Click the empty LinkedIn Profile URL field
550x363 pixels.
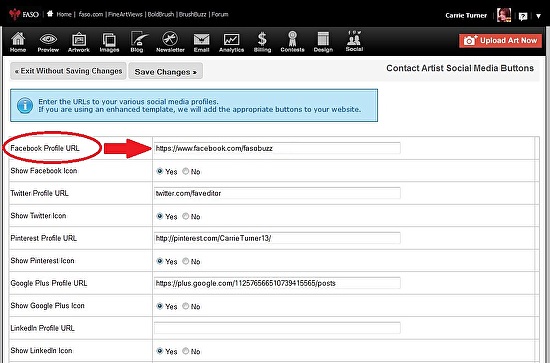coord(277,328)
